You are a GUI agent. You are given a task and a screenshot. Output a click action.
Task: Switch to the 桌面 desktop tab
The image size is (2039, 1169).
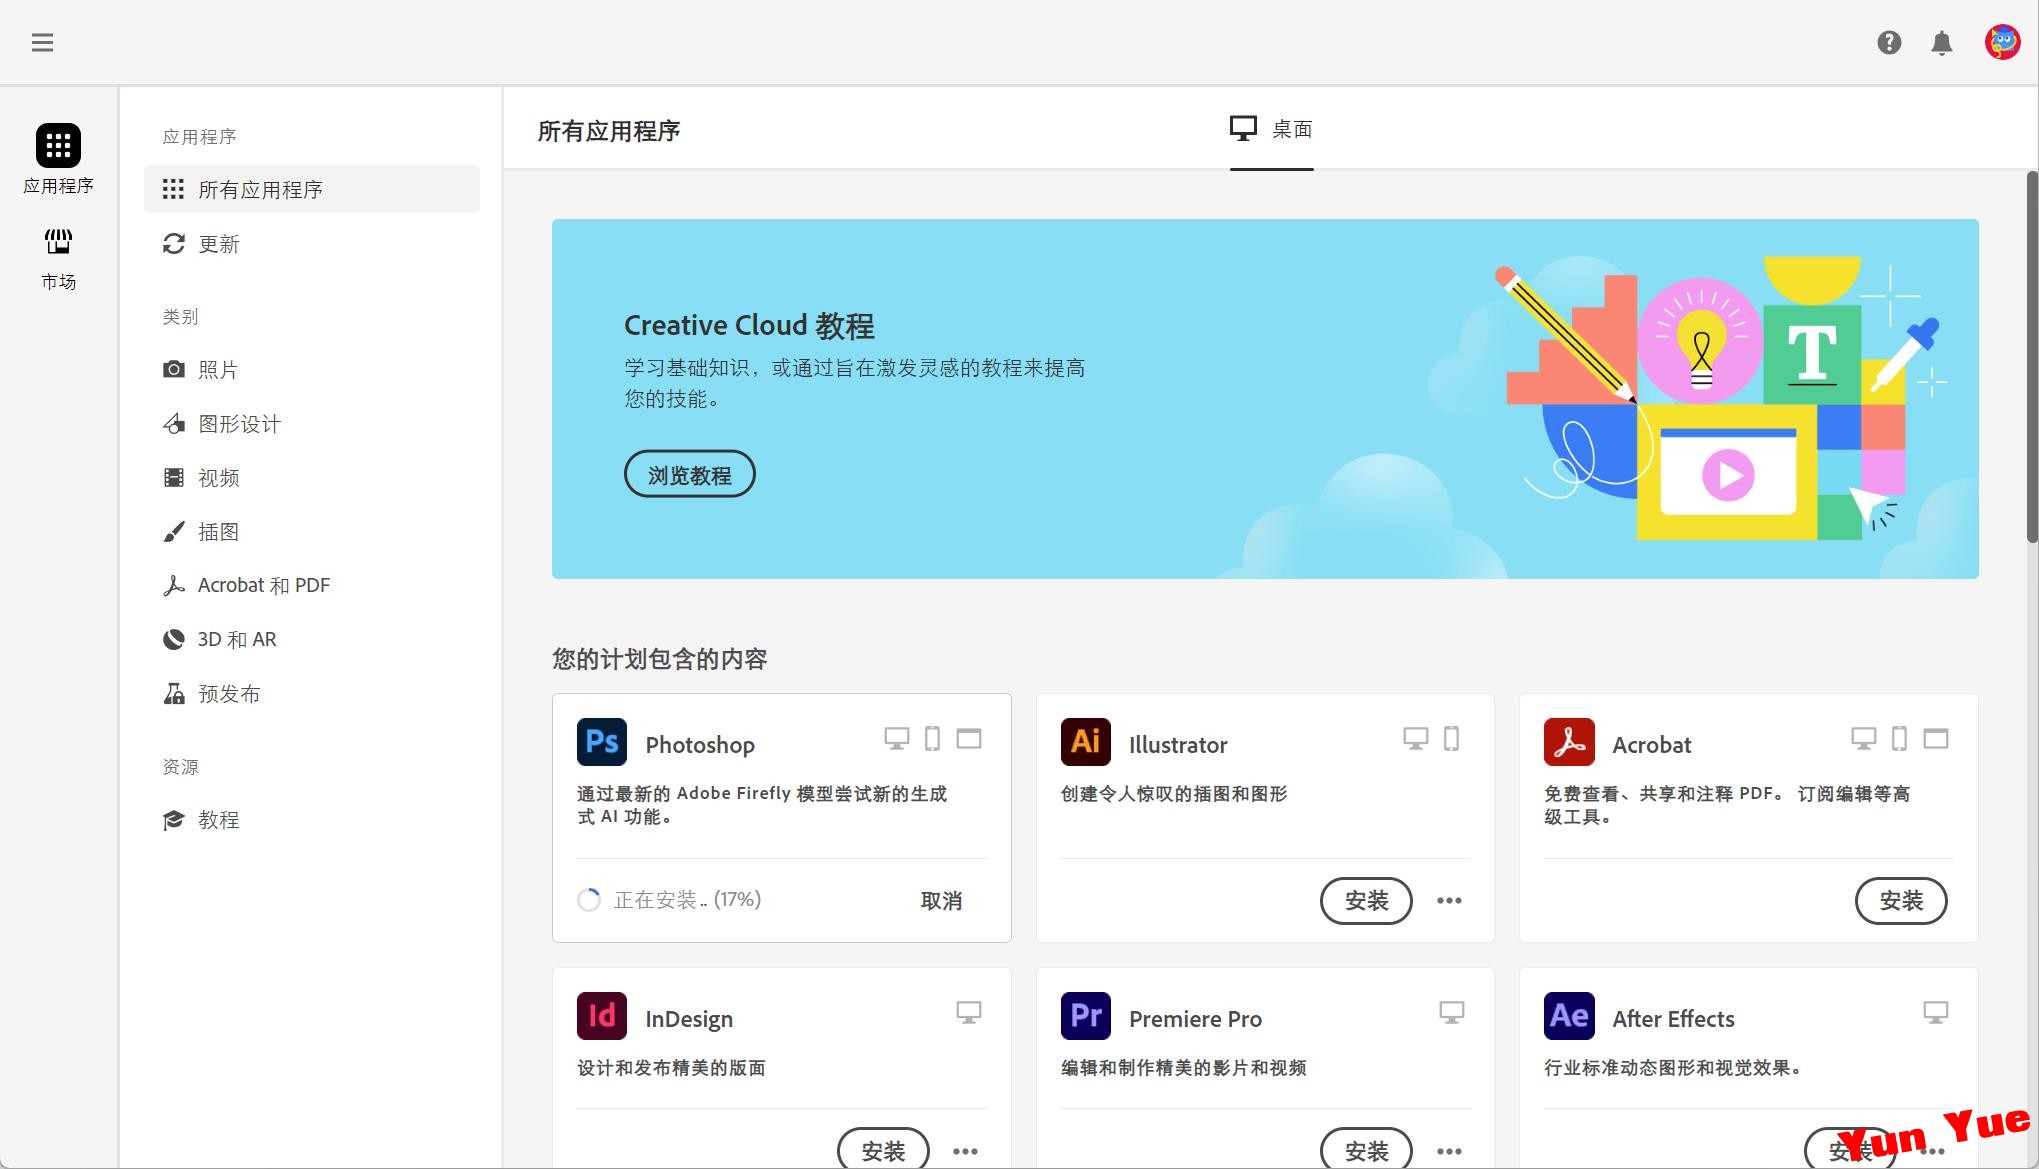[1271, 130]
